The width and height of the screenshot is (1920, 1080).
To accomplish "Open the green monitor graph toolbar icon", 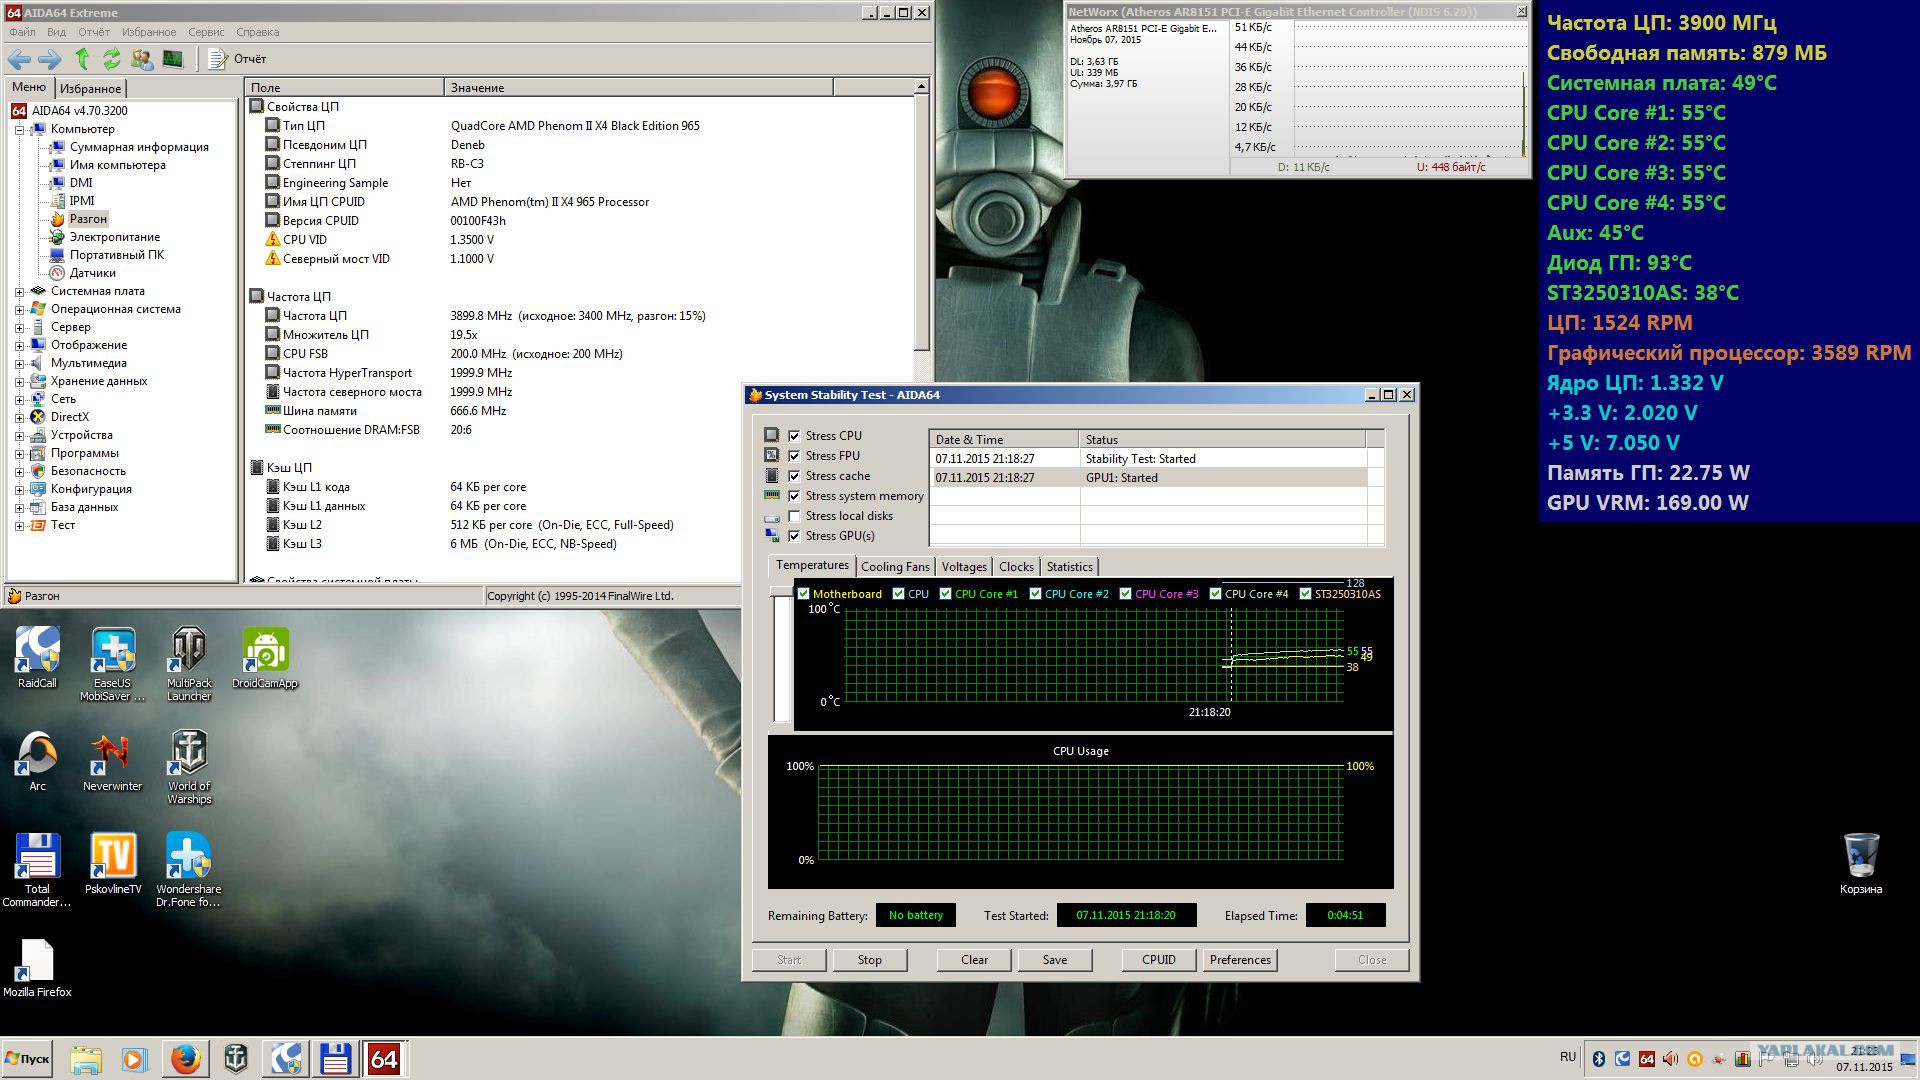I will (173, 59).
